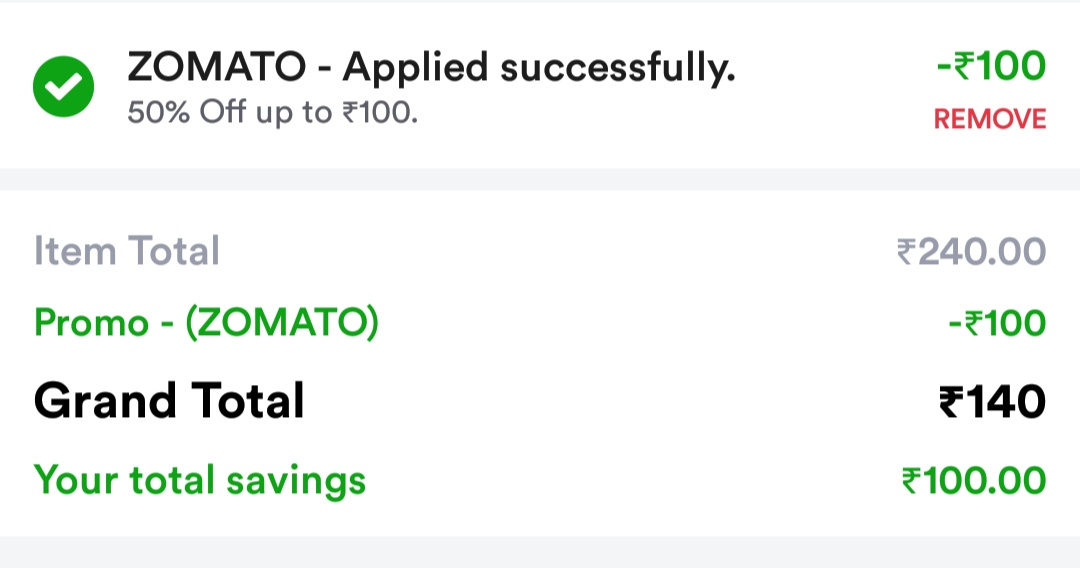Tap the ₹240.00 item total amount
Image resolution: width=1080 pixels, height=568 pixels.
(x=971, y=251)
